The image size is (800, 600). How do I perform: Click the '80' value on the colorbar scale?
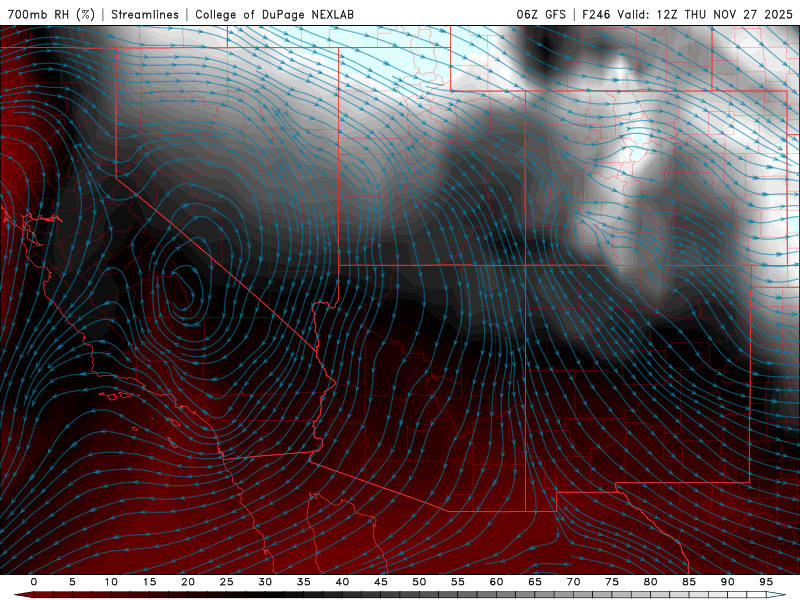tap(650, 582)
